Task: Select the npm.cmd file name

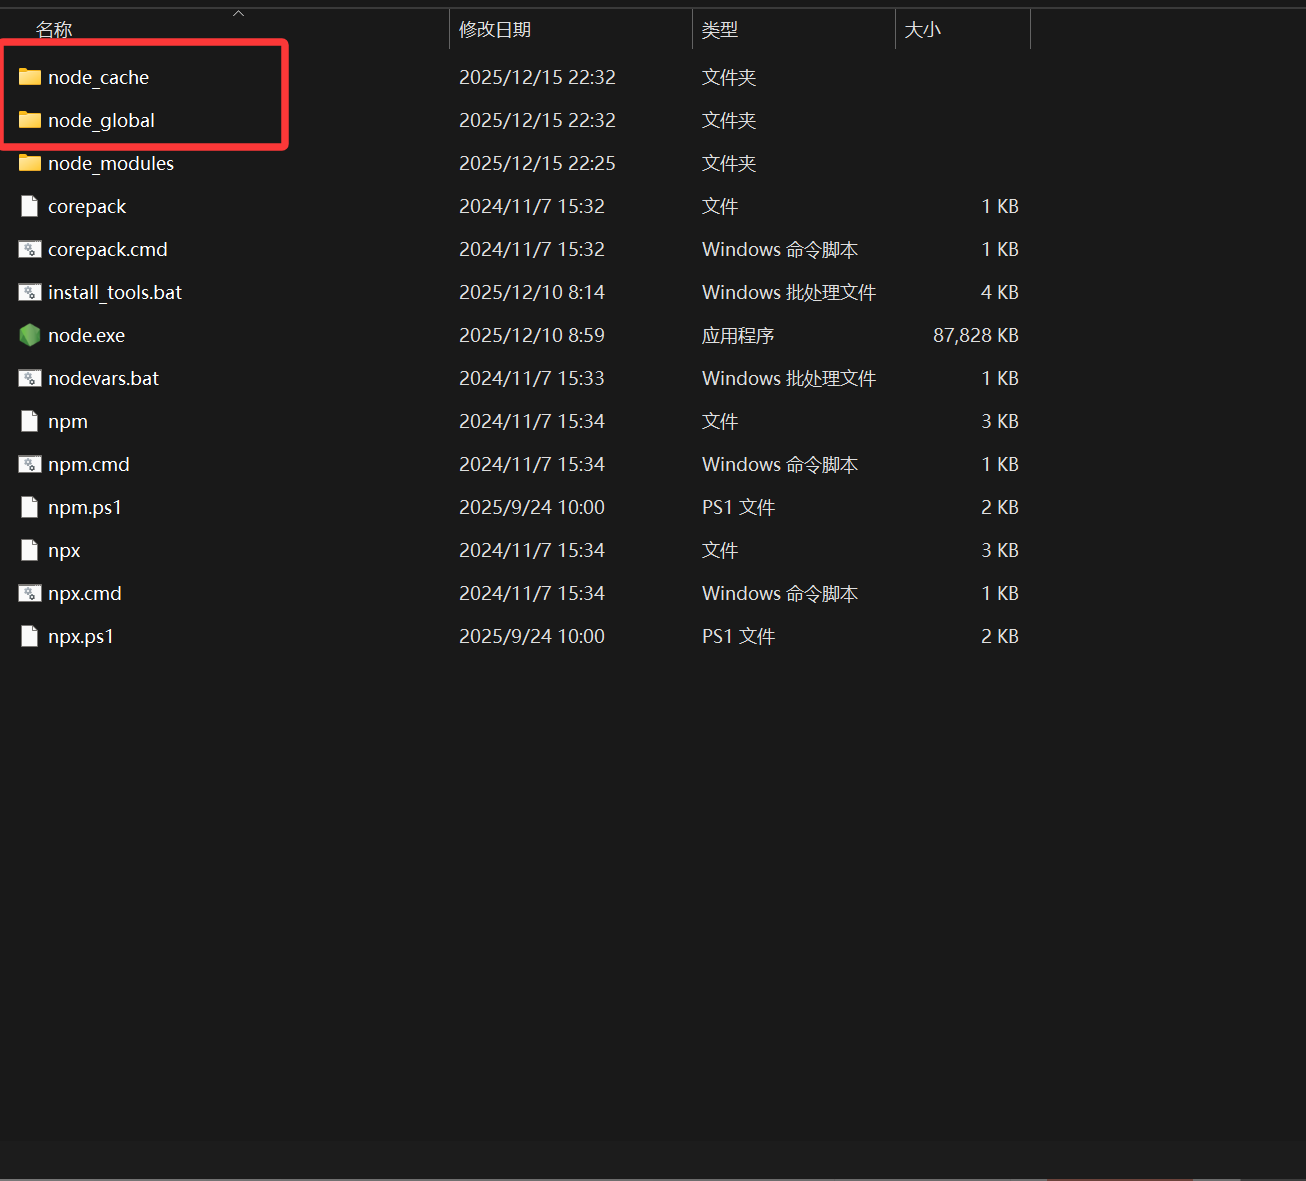Action: click(x=89, y=464)
